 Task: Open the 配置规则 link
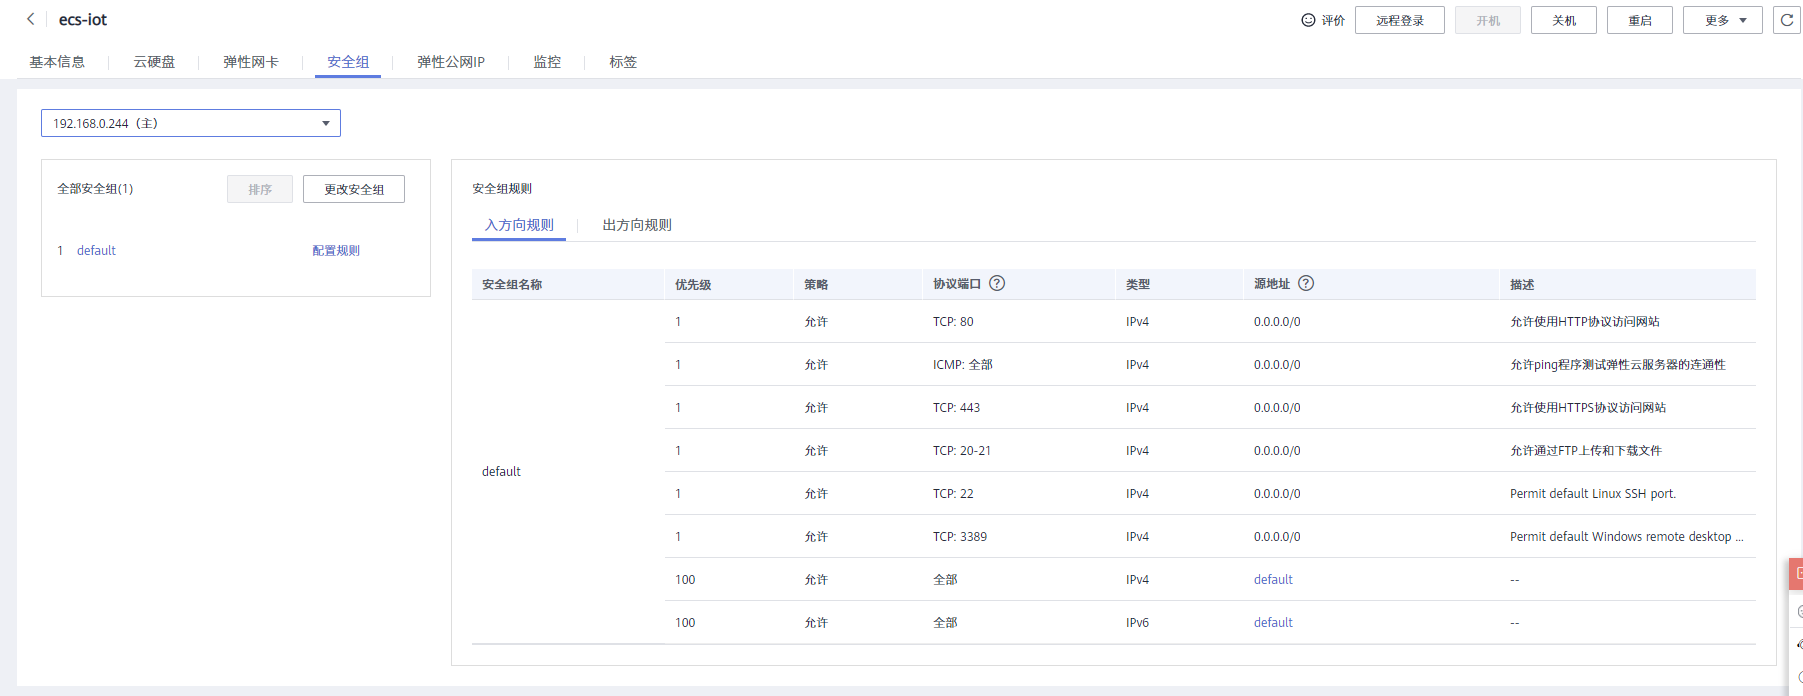[336, 251]
